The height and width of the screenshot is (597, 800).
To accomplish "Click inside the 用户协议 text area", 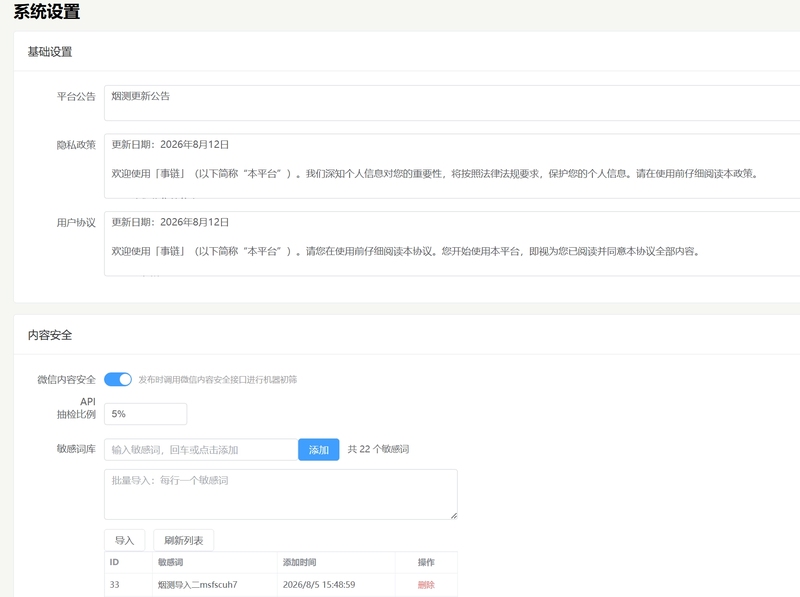I will (x=452, y=243).
